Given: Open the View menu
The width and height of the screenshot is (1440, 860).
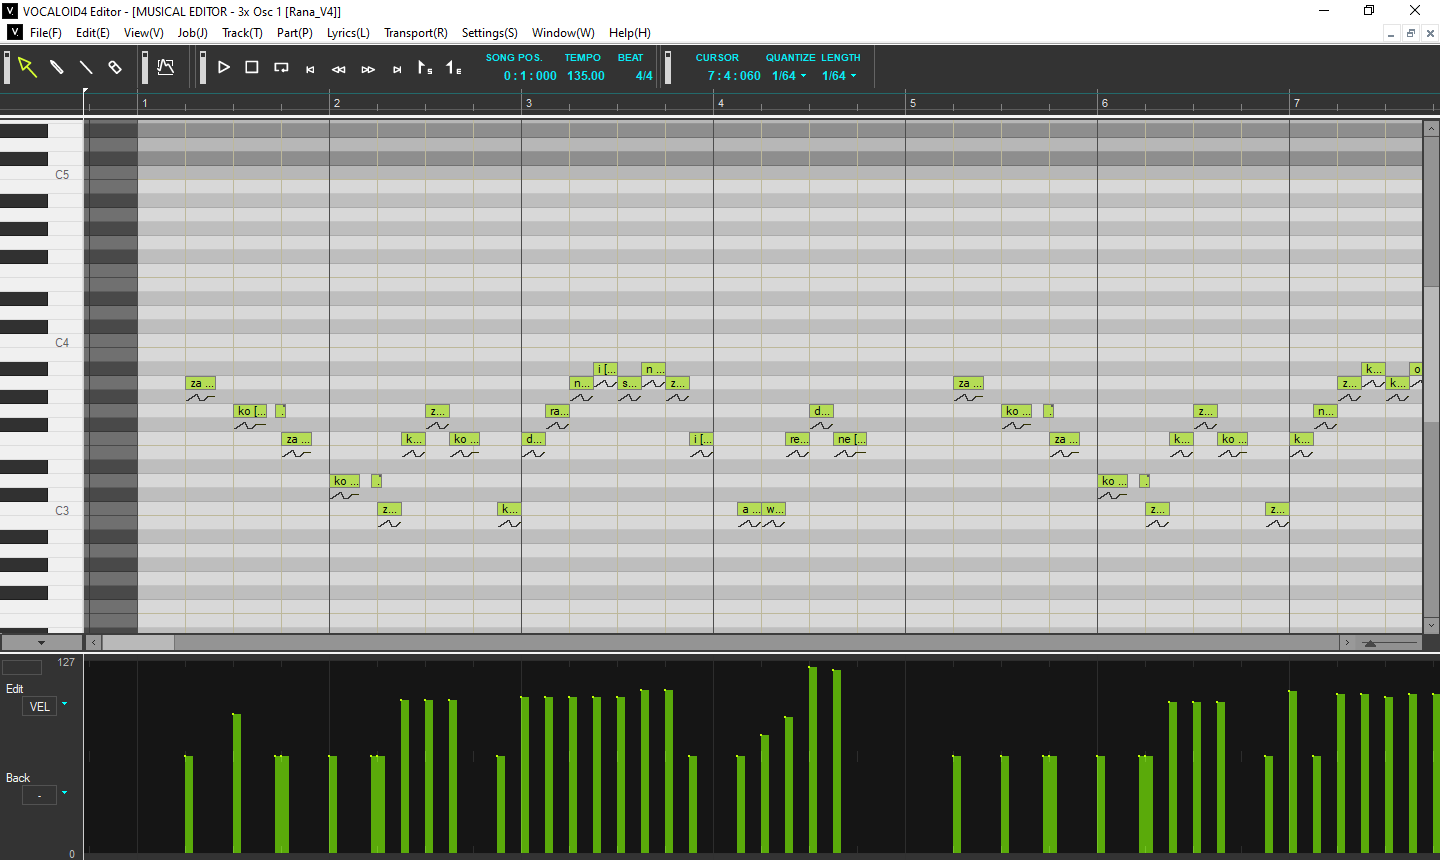Looking at the screenshot, I should [x=144, y=33].
